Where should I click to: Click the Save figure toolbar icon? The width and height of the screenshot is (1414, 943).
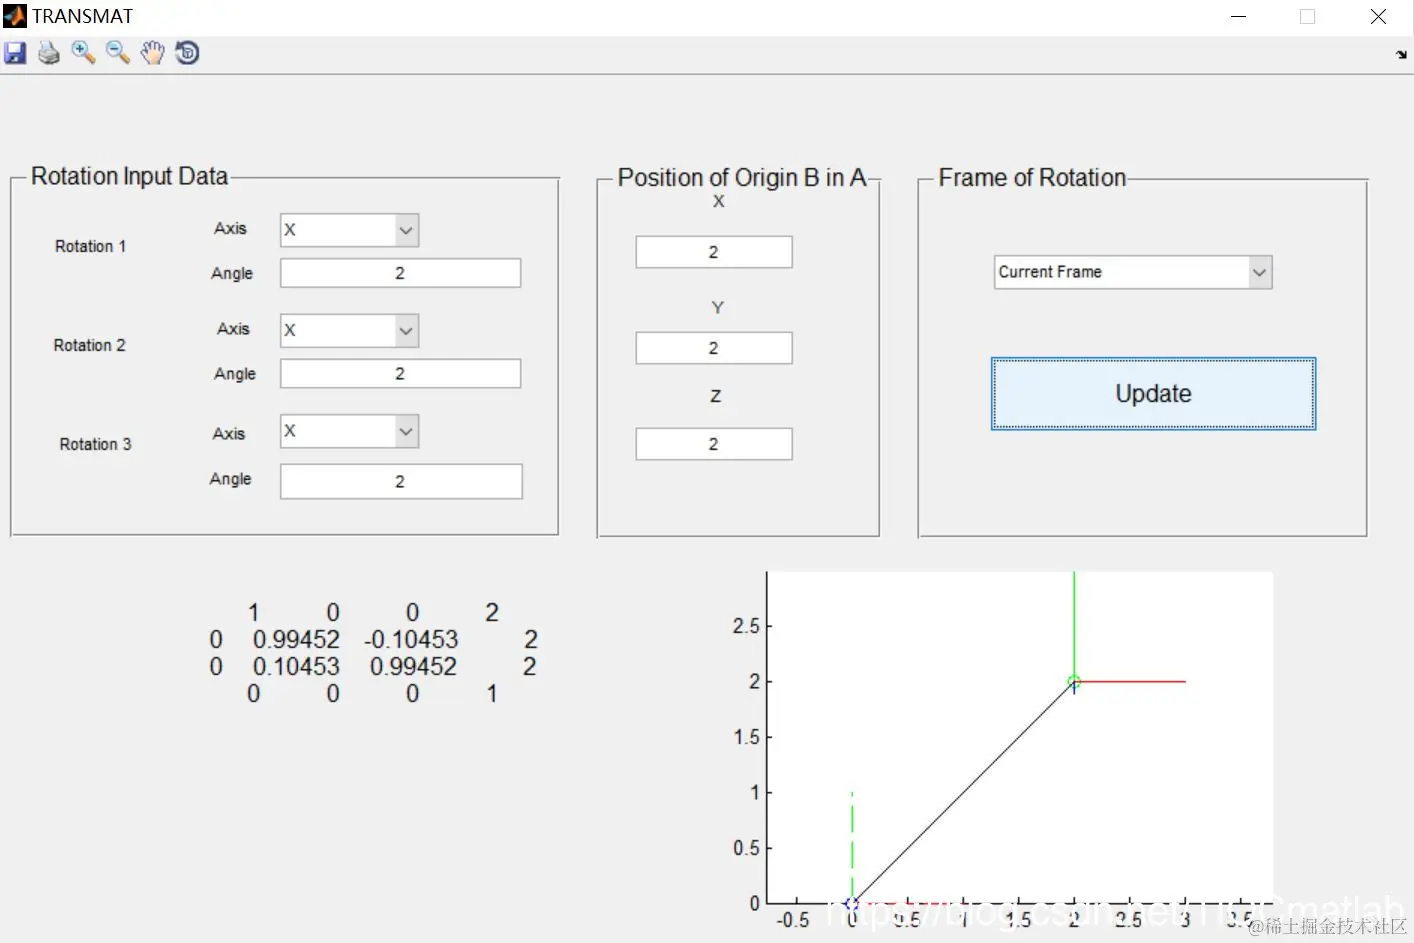pos(15,53)
